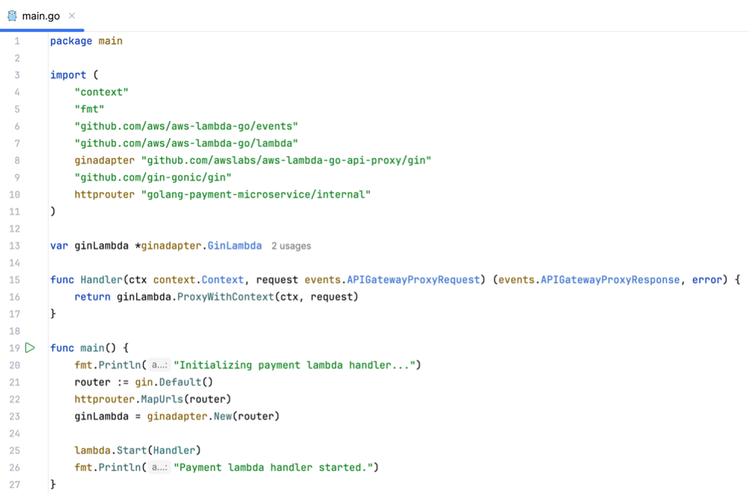Close the main.go editor tab
The image size is (750, 495).
(x=72, y=16)
